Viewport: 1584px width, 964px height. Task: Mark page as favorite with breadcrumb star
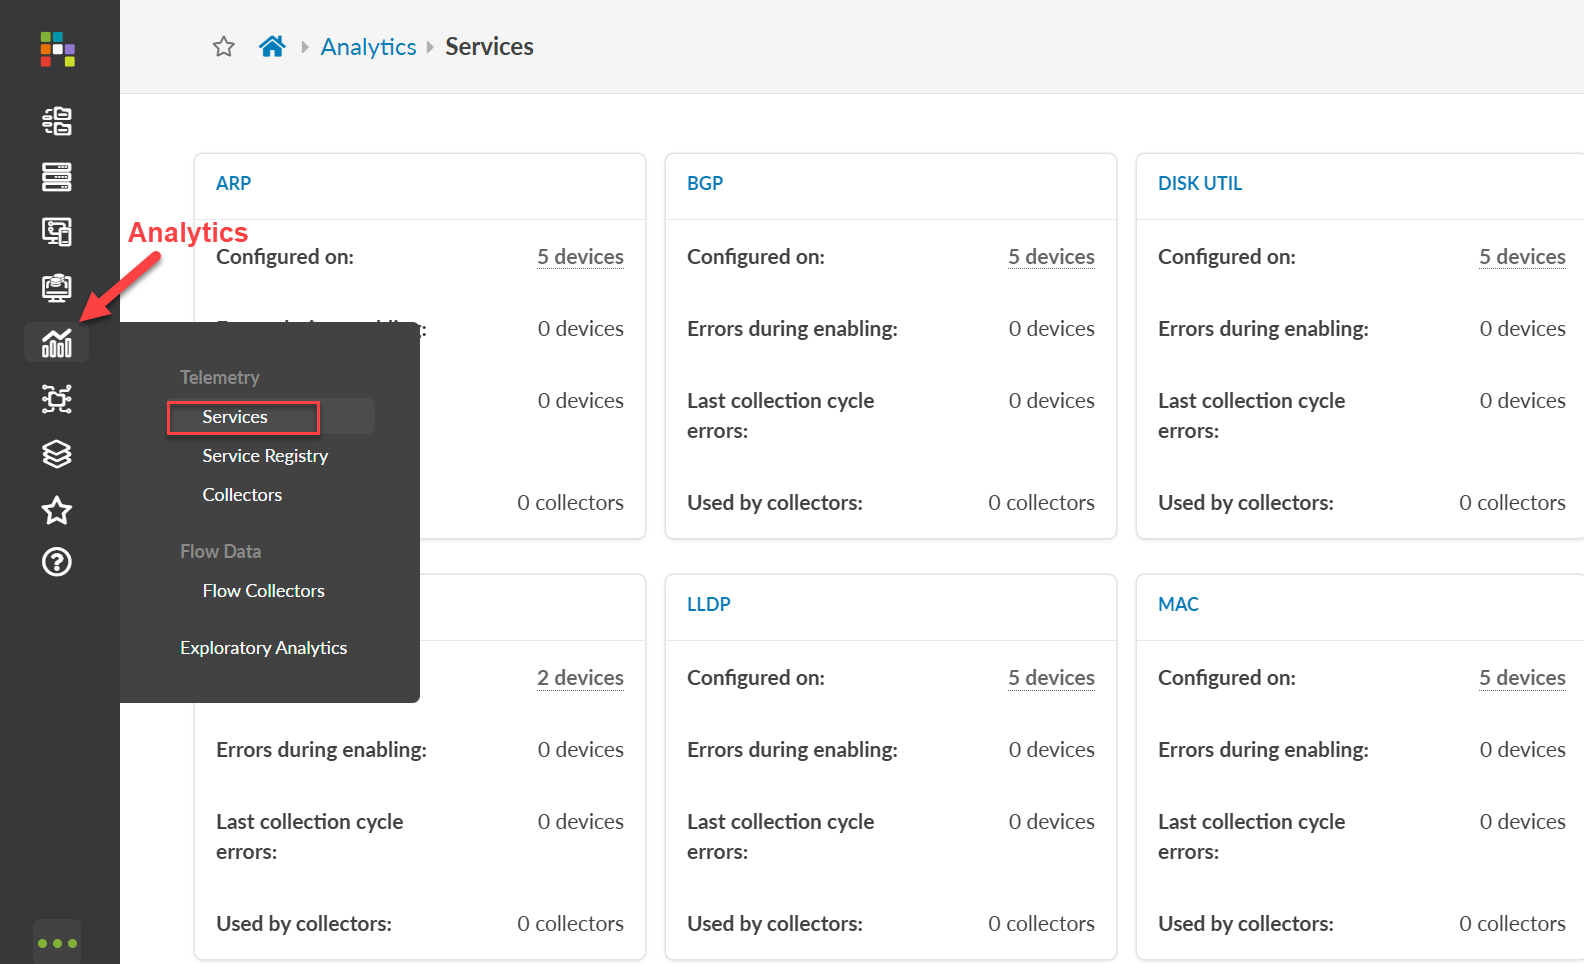[224, 47]
